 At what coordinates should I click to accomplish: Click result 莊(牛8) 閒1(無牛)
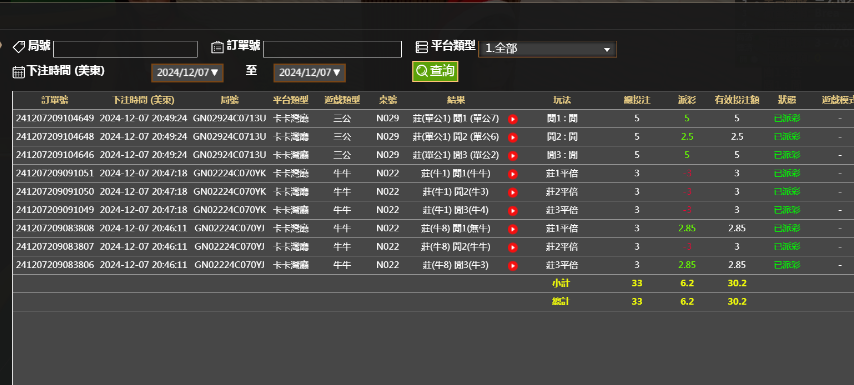coord(456,229)
